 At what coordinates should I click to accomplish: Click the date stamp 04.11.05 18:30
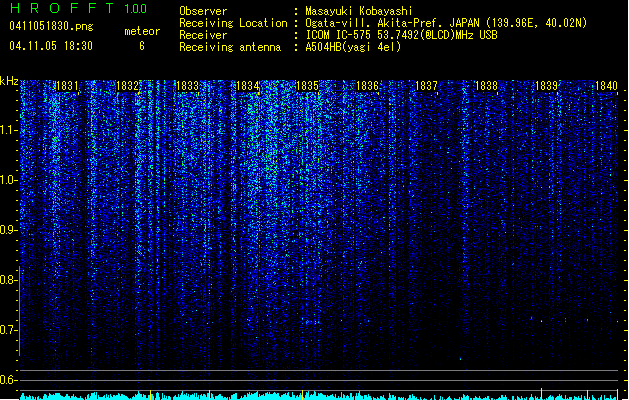51,46
